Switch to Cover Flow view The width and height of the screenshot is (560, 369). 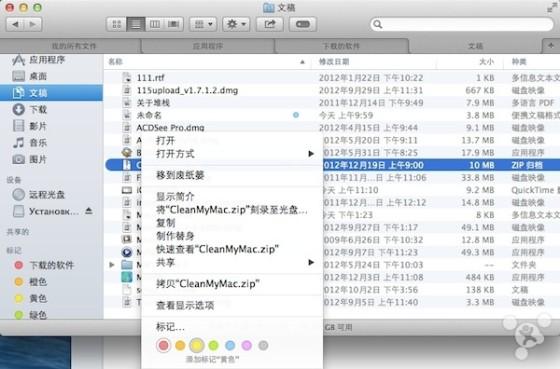[174, 24]
